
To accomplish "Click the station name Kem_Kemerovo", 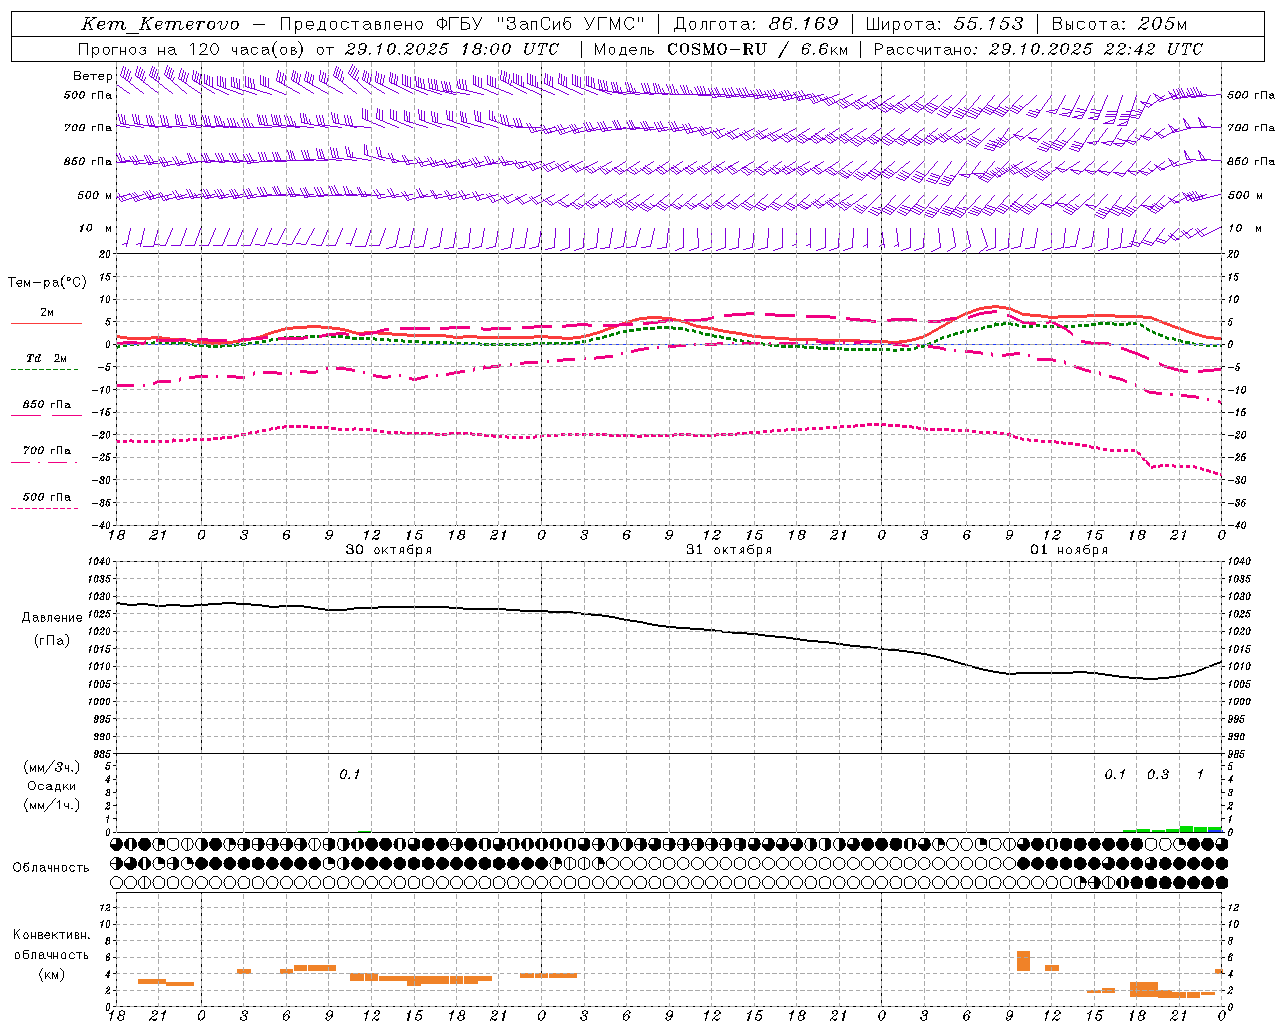I will pos(160,24).
